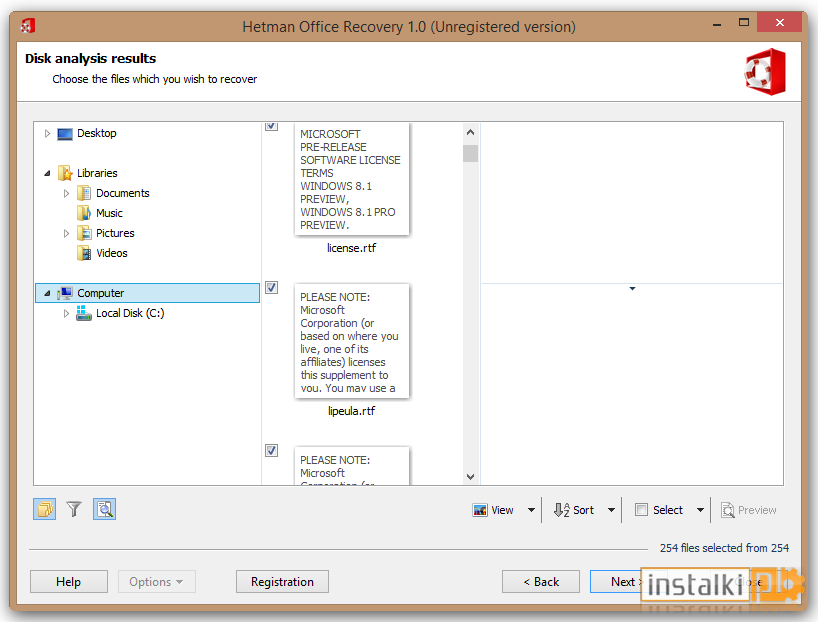Open the View dropdown arrow

click(x=531, y=510)
